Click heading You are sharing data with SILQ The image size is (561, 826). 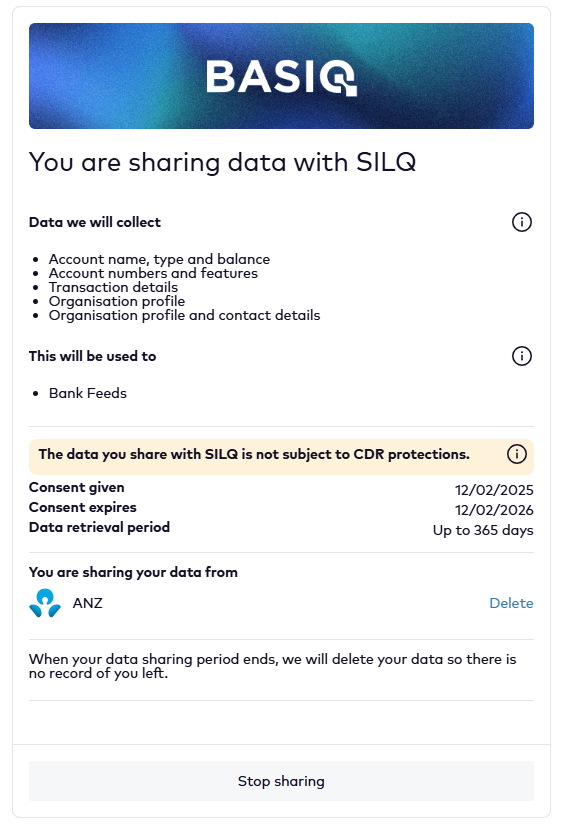point(222,162)
